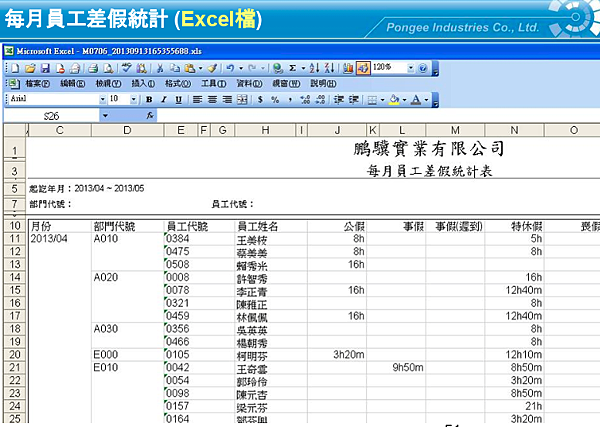Click the New workbook icon
This screenshot has width=600, height=427.
[x=15, y=68]
